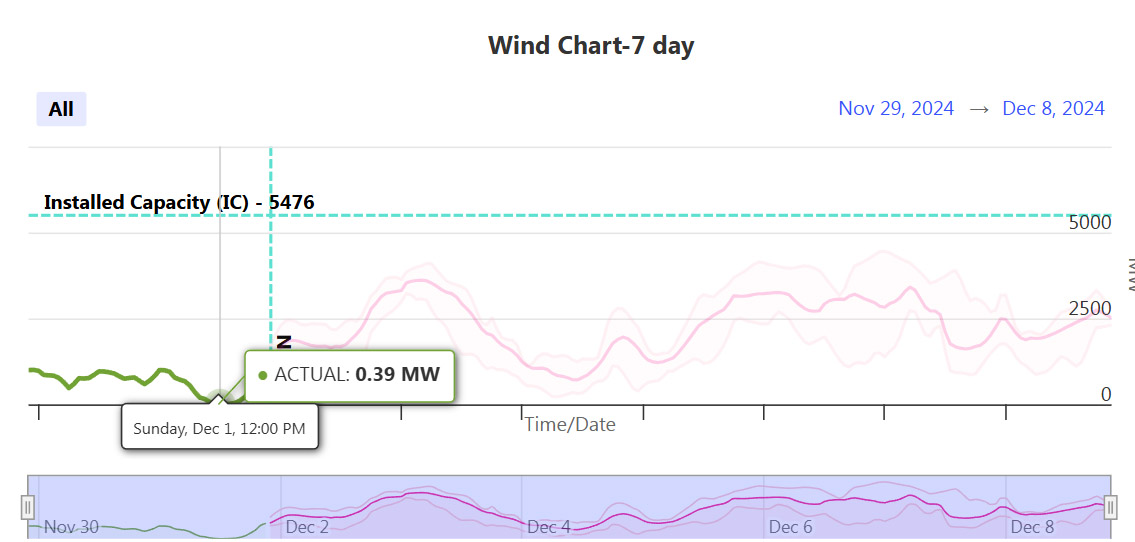Grab the left navigator range handle
The image size is (1135, 542).
28,507
